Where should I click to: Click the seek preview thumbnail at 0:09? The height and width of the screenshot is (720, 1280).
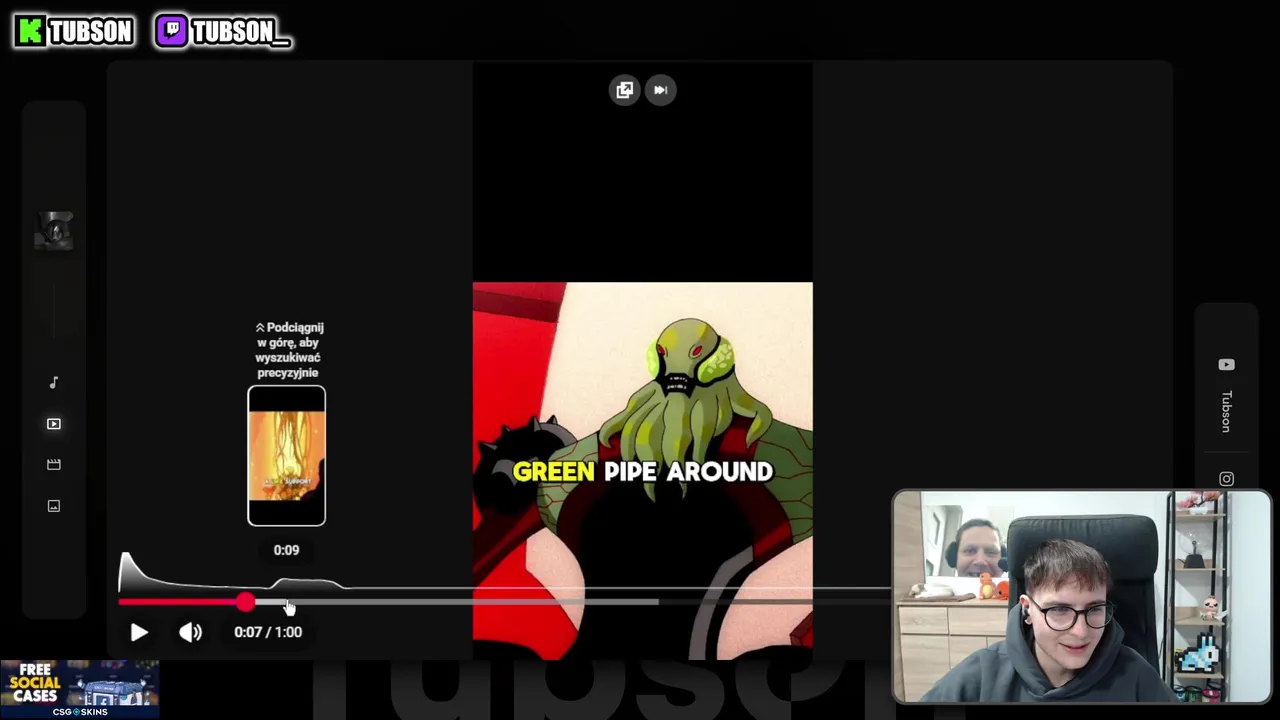pyautogui.click(x=286, y=455)
